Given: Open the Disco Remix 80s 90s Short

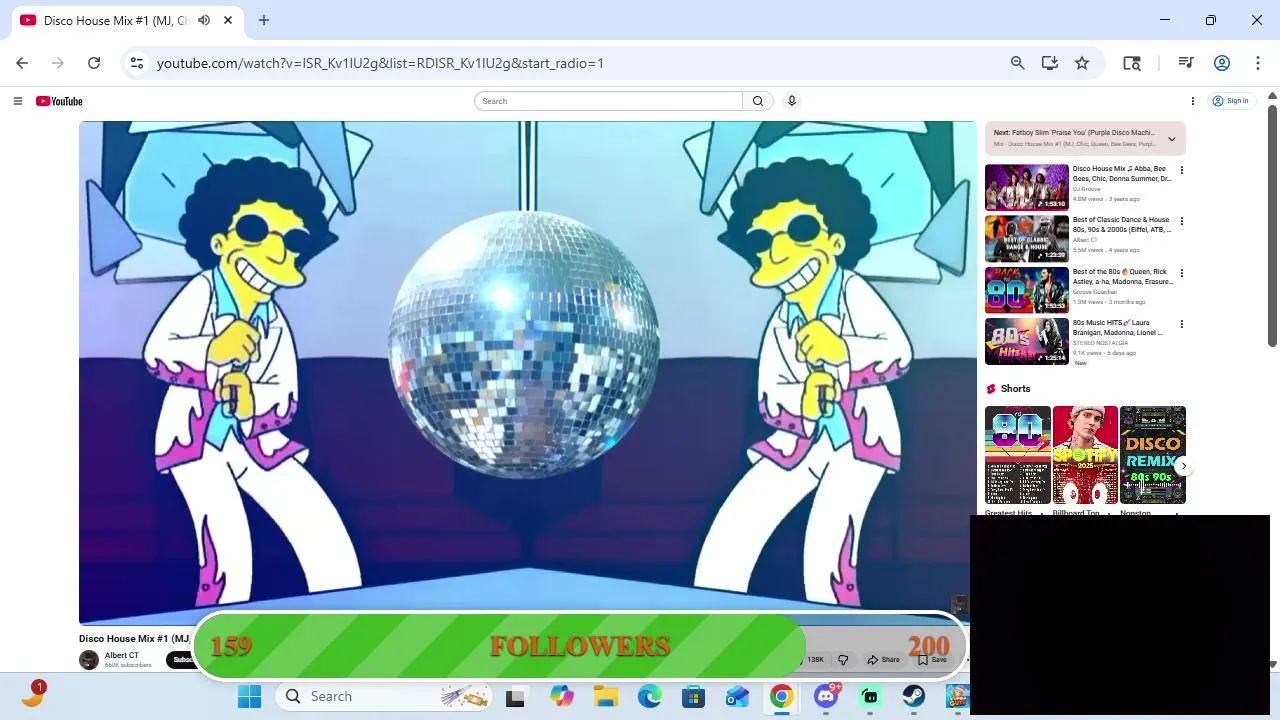Looking at the screenshot, I should pyautogui.click(x=1153, y=455).
